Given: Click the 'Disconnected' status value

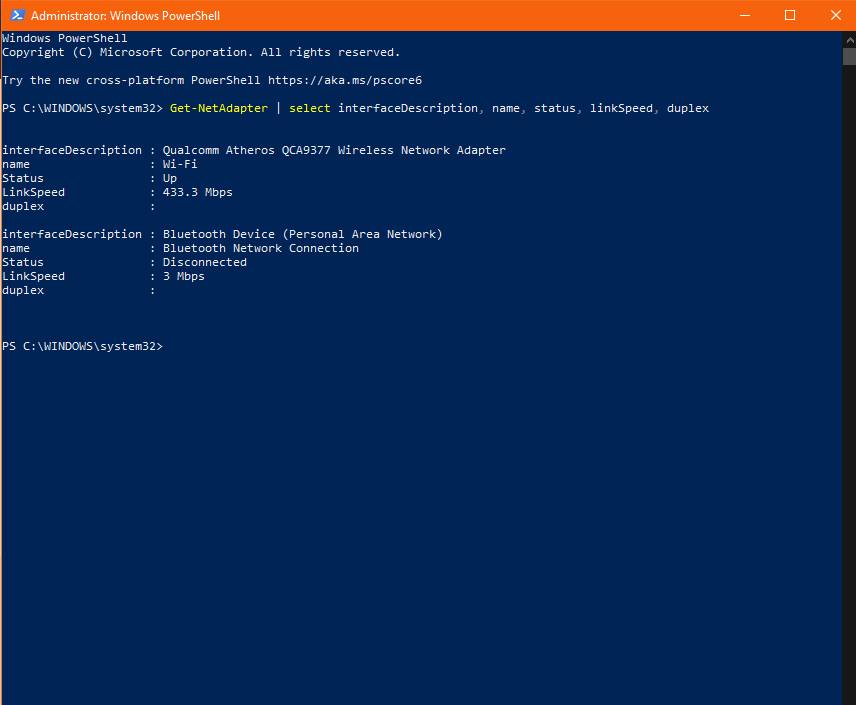Looking at the screenshot, I should click(205, 262).
